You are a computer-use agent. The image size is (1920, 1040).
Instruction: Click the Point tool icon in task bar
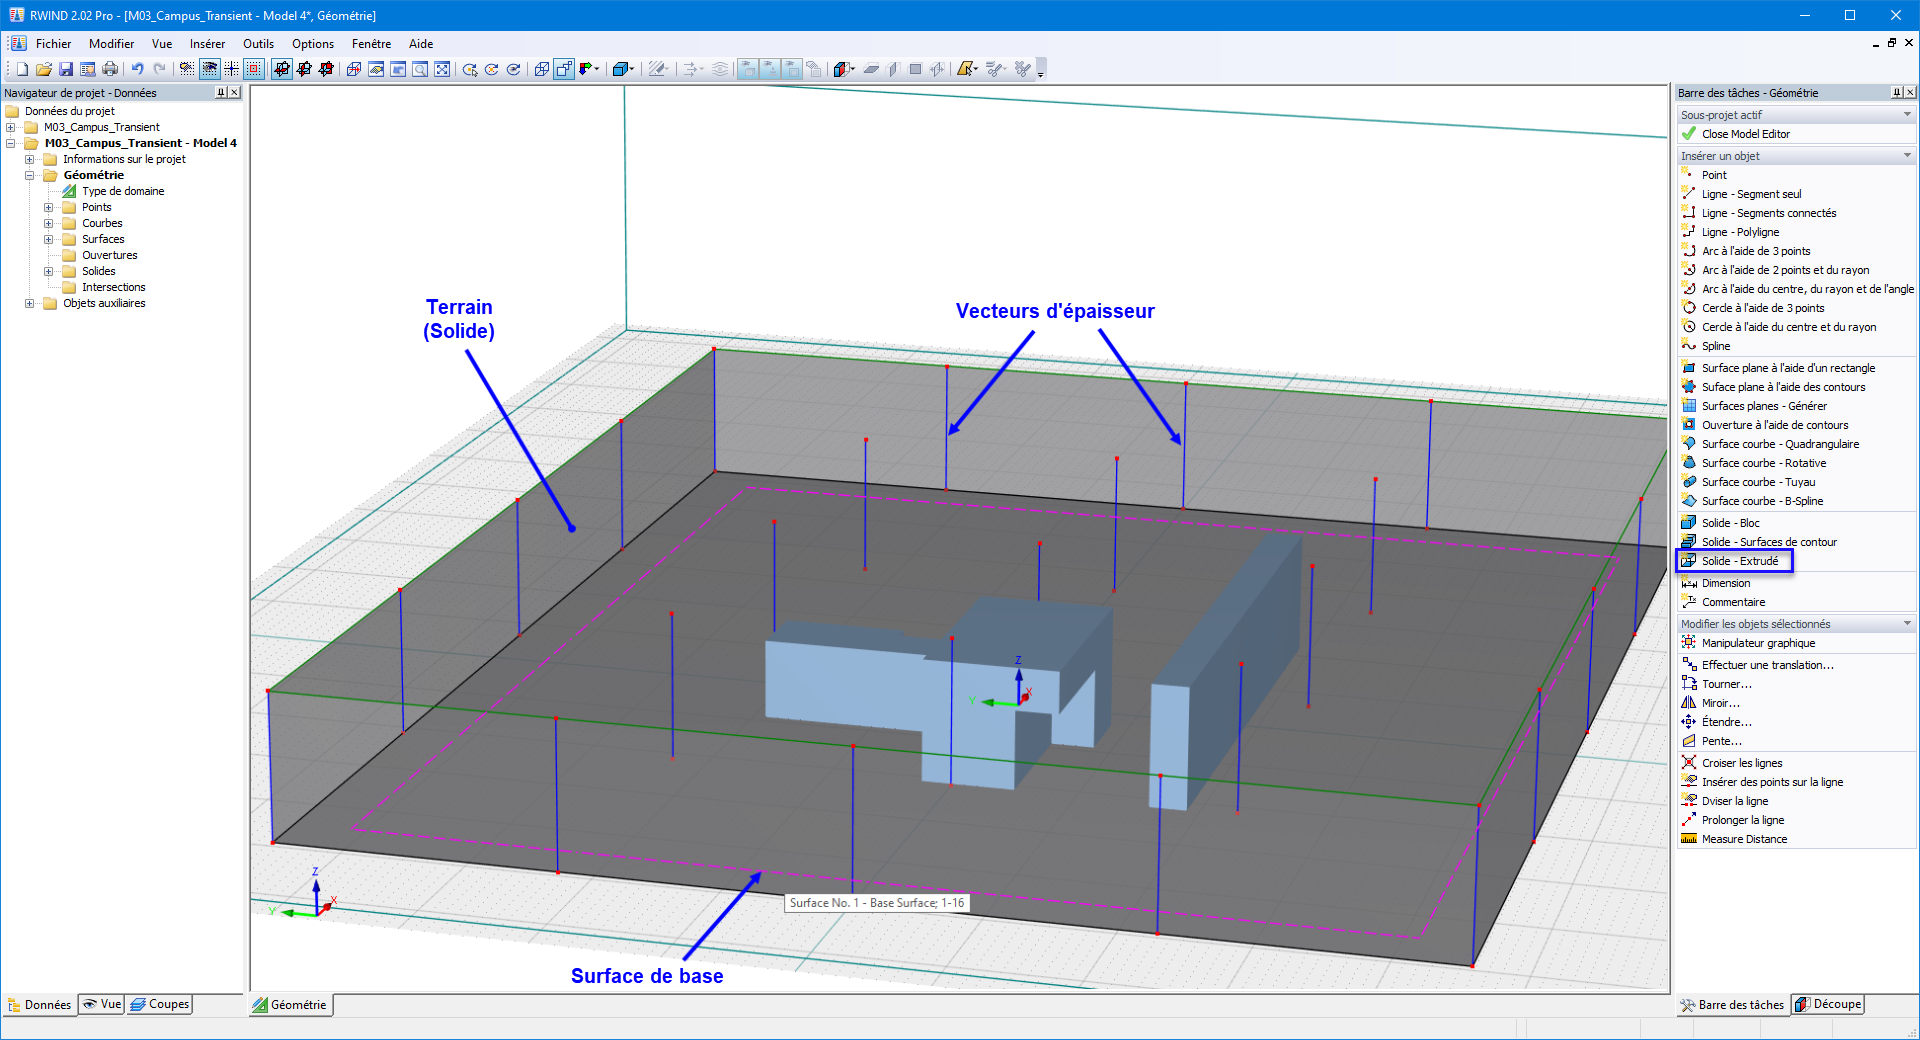1689,175
